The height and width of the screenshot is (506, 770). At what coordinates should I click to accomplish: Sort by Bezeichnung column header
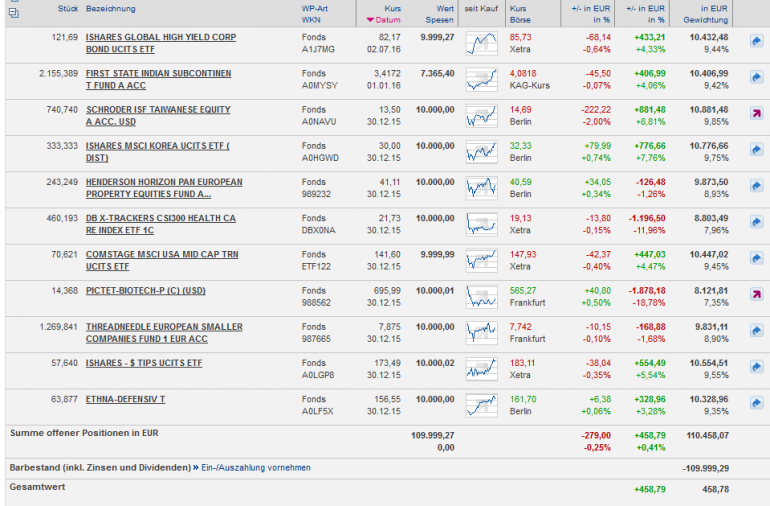[x=110, y=9]
